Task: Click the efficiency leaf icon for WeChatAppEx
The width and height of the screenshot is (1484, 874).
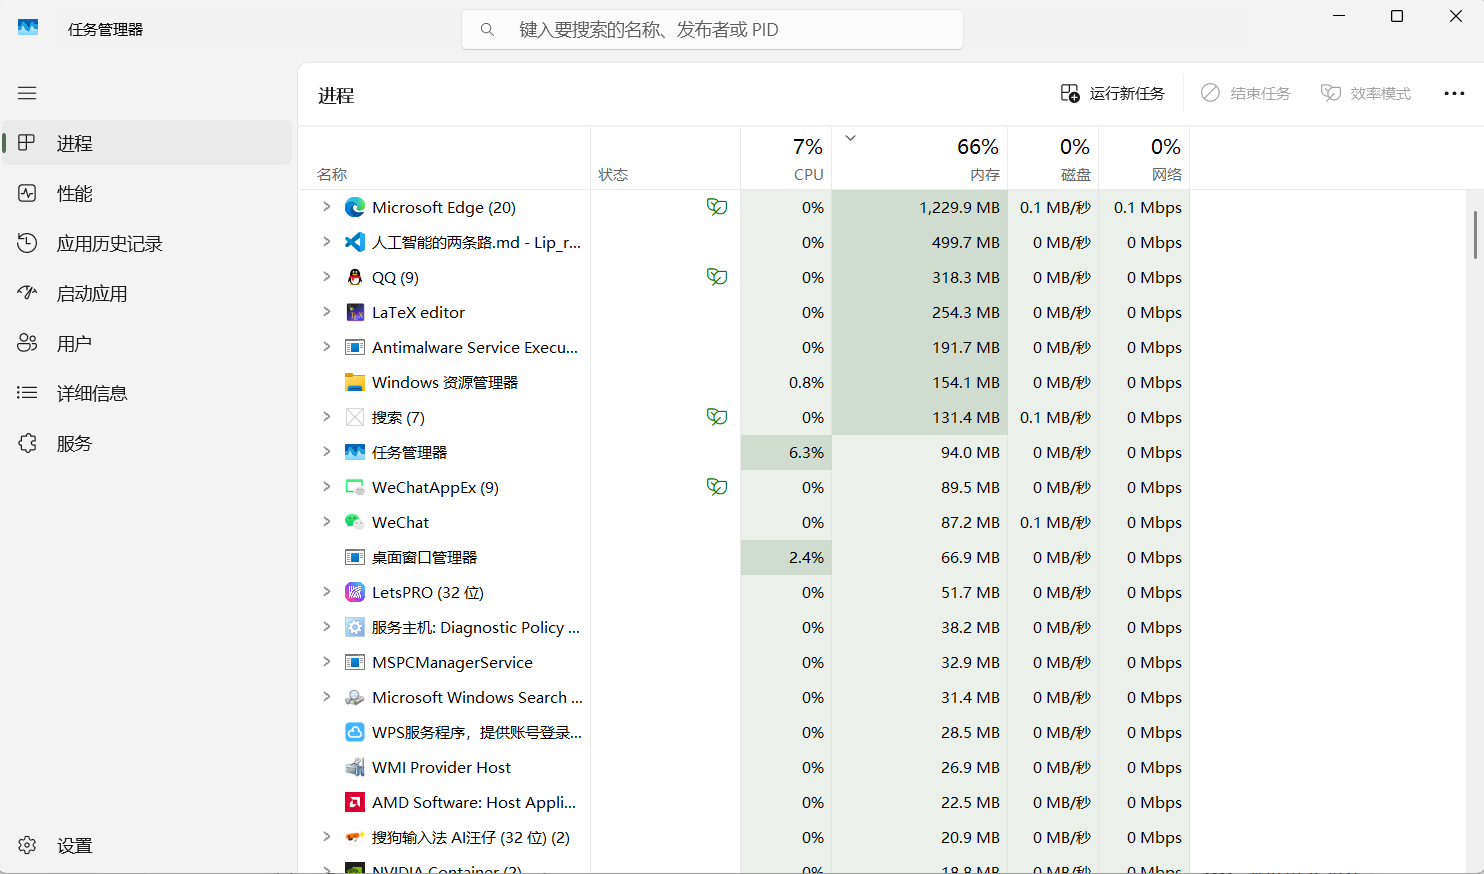Action: (x=717, y=487)
